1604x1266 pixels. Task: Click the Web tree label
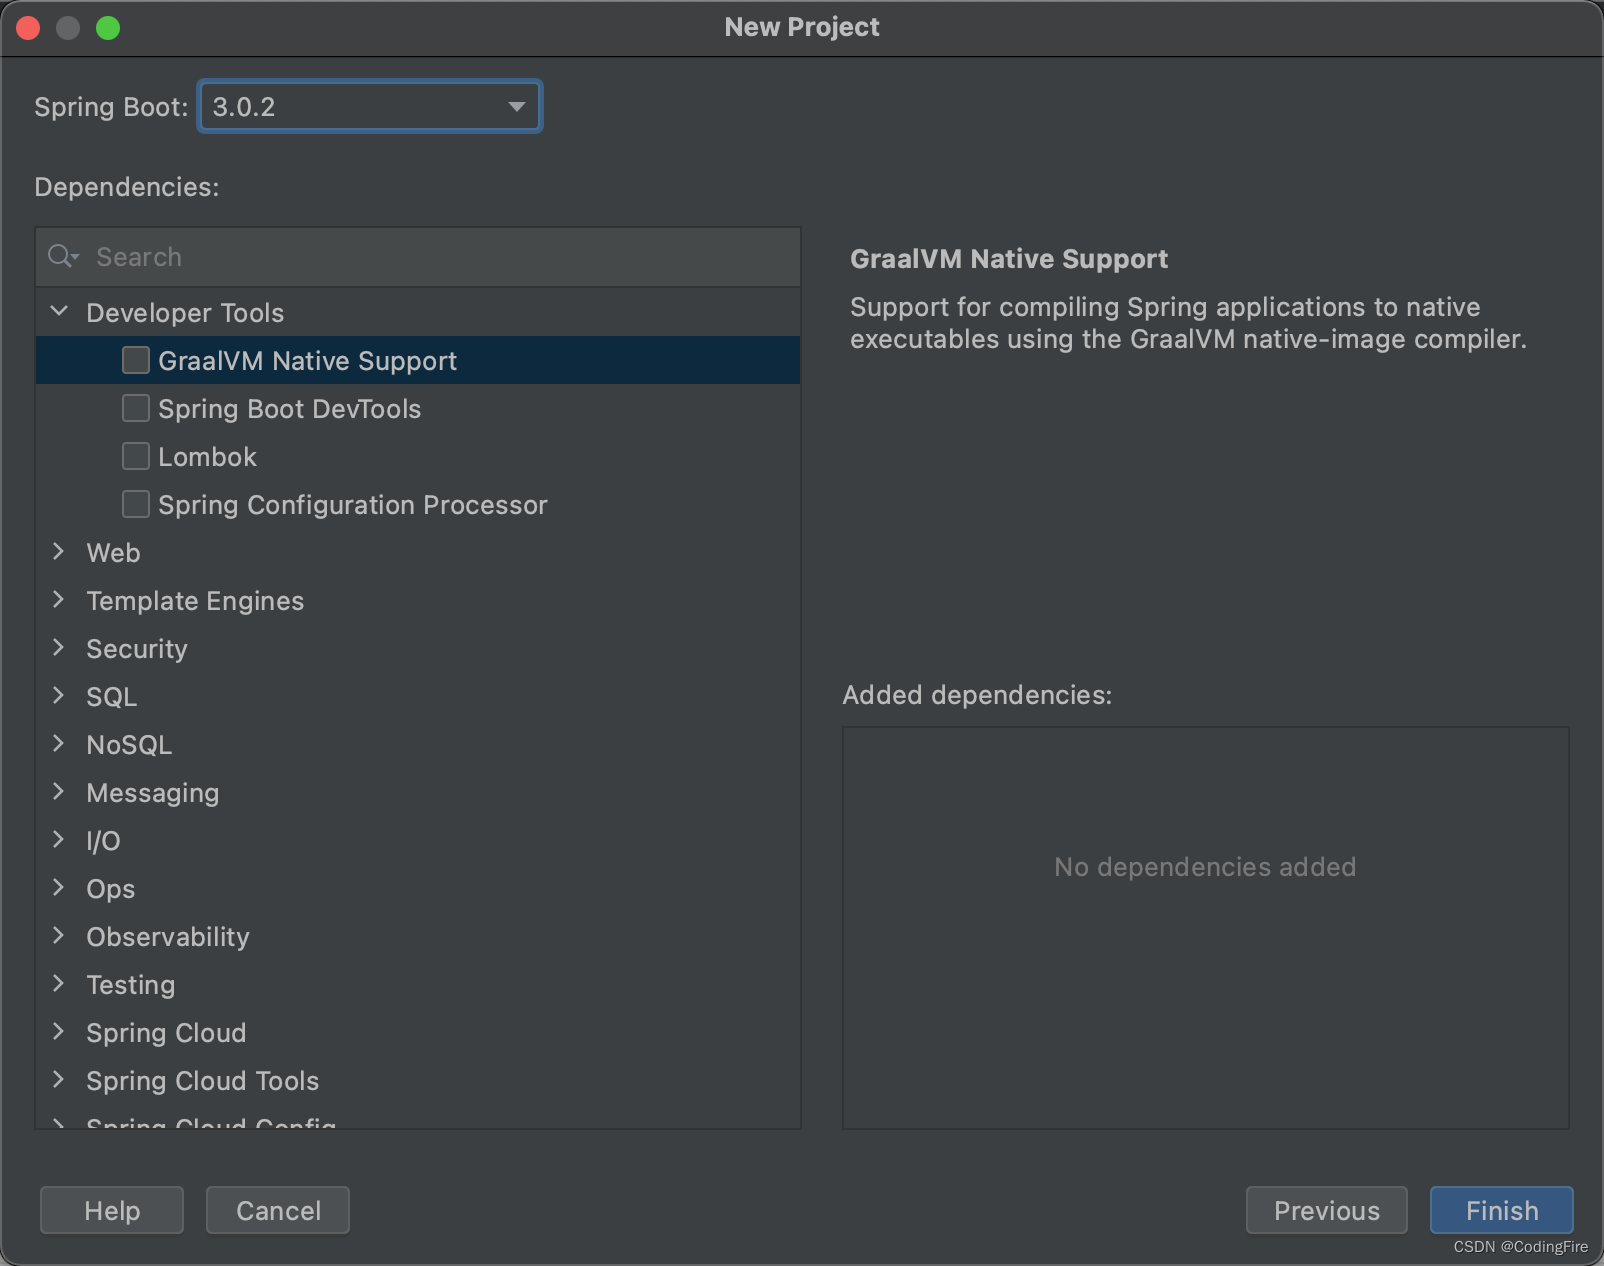113,553
